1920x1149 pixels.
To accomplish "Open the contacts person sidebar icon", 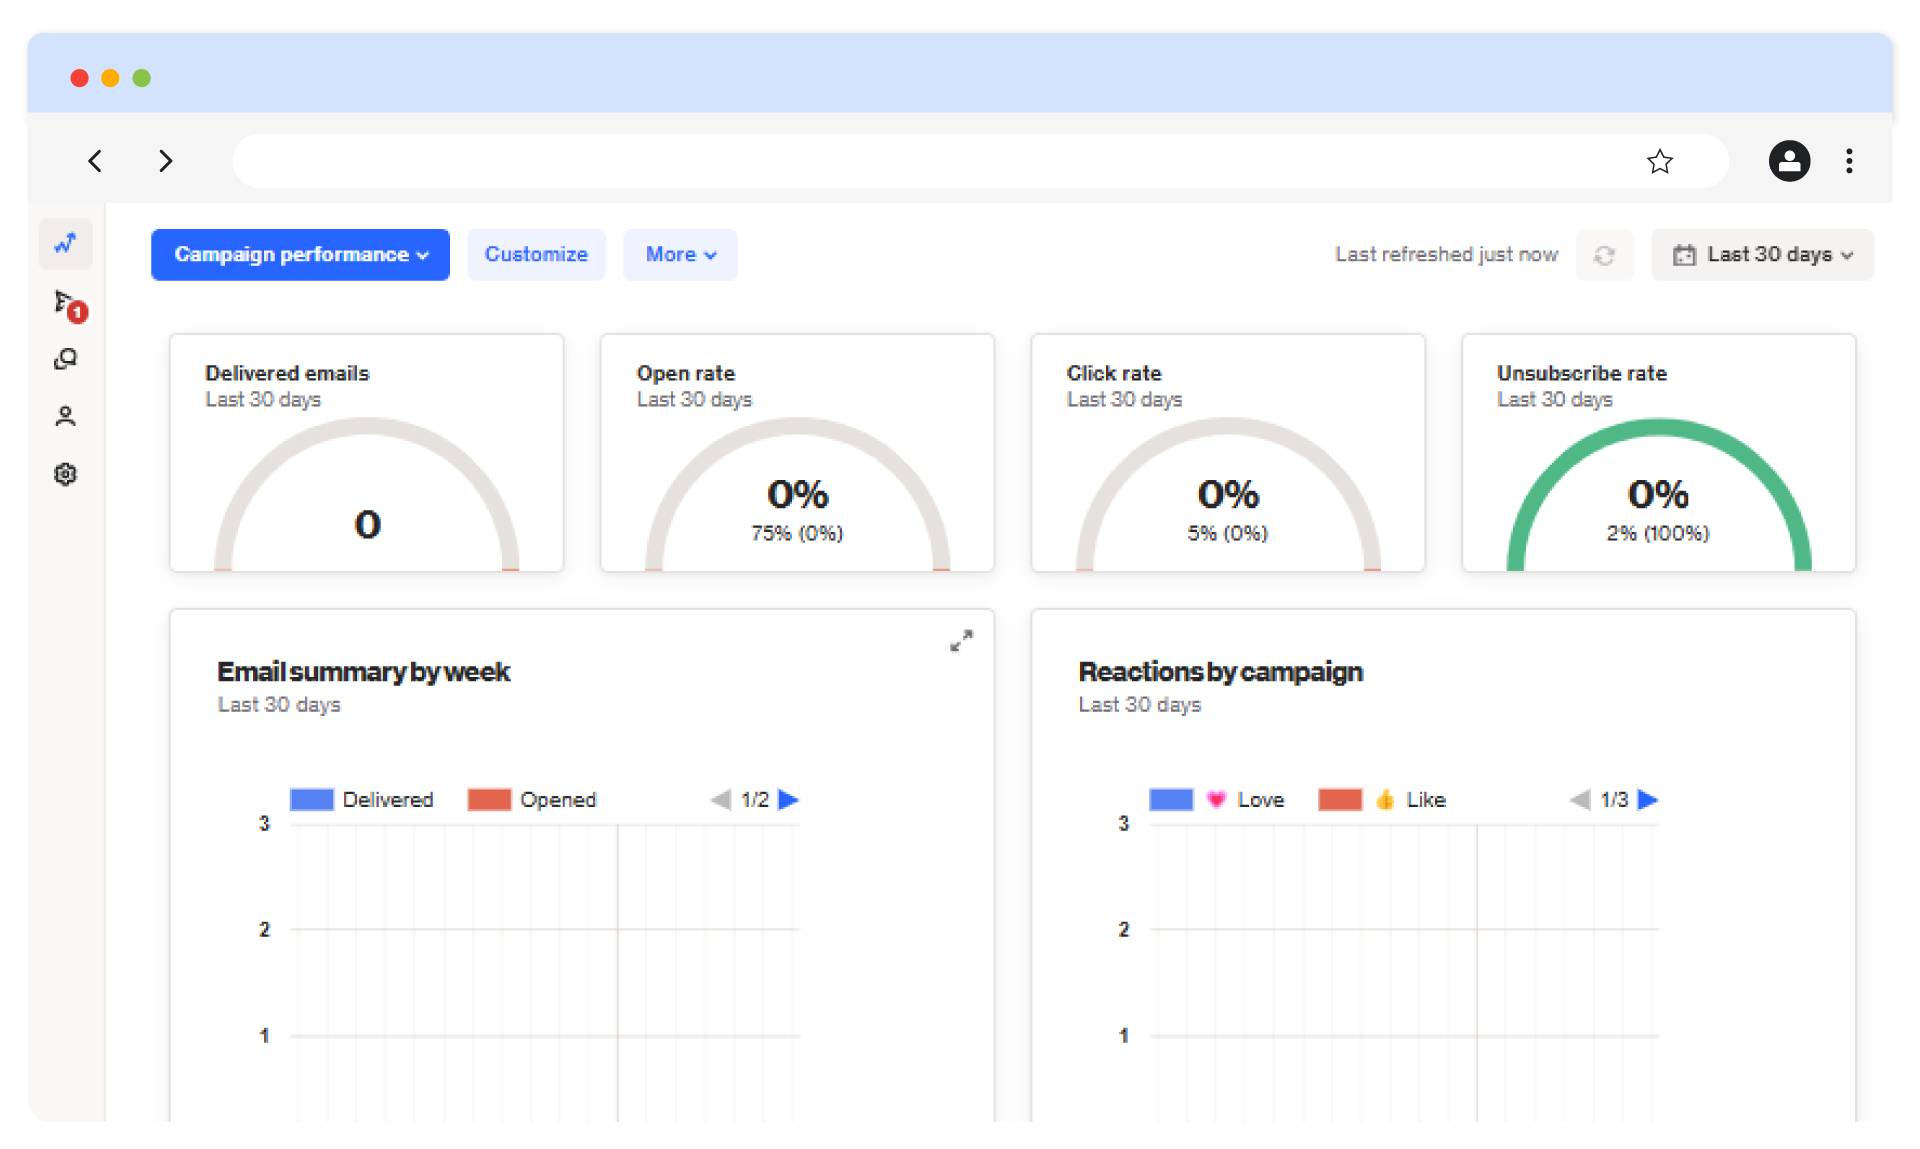I will (66, 417).
